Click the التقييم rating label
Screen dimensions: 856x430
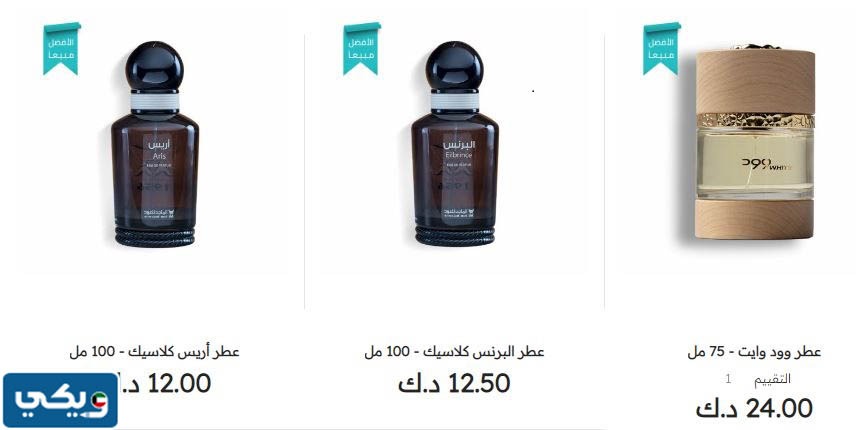tap(772, 379)
